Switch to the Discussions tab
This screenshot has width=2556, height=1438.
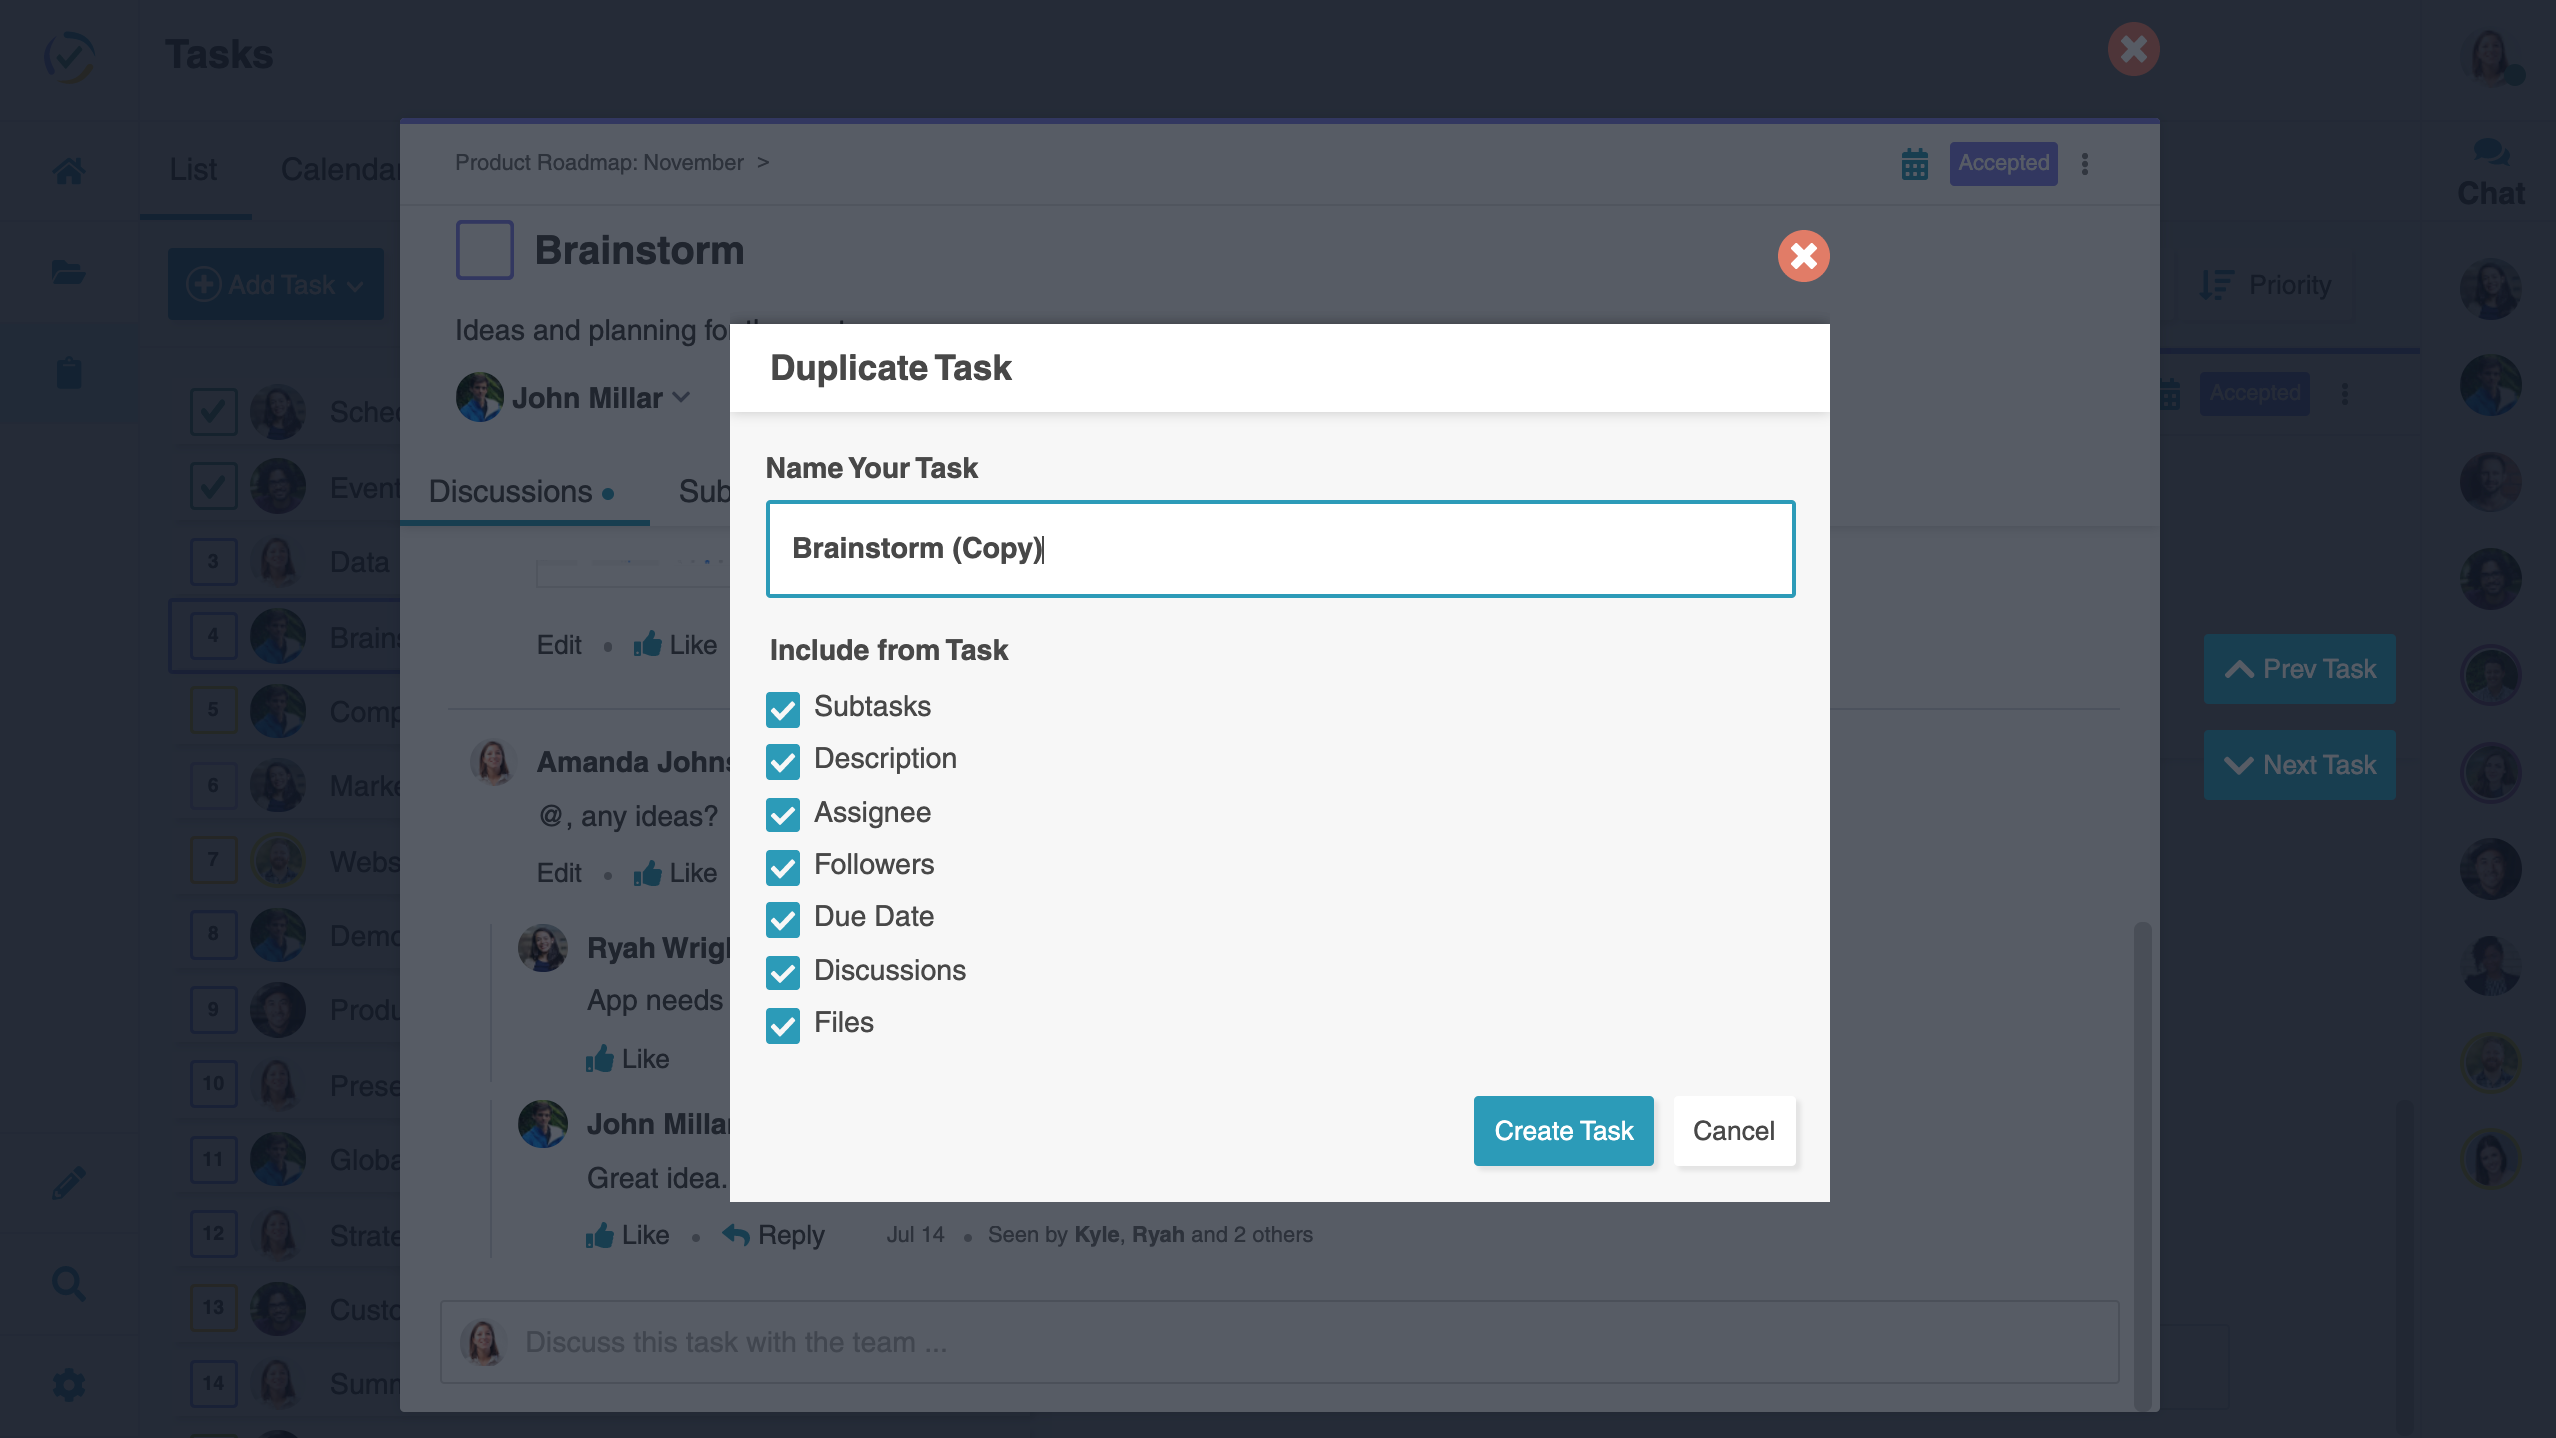click(x=508, y=490)
